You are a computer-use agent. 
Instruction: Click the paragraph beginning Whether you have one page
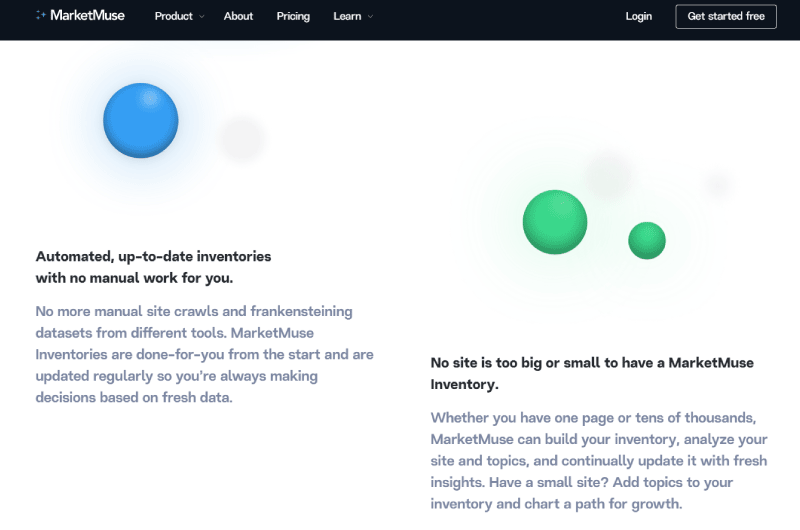[x=599, y=461]
